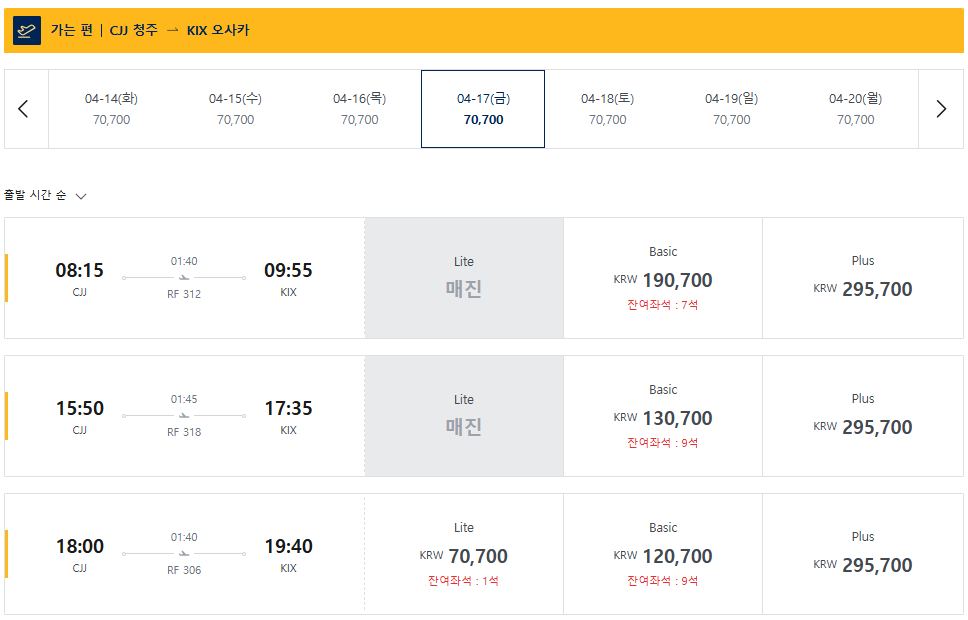The image size is (968, 620).
Task: Go to next week of dates
Action: click(x=941, y=109)
